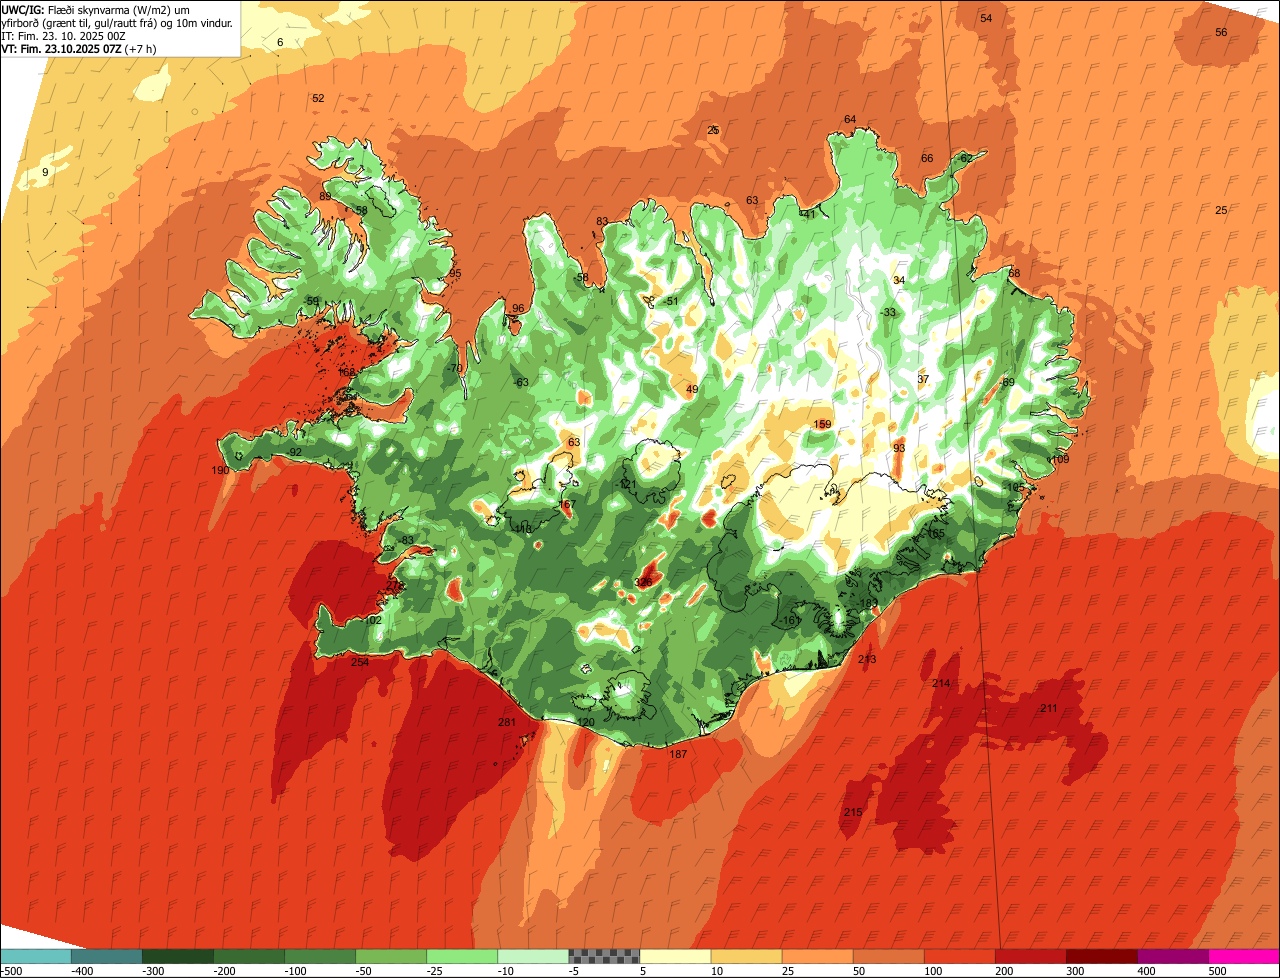Click the flux value '92' on the map

point(295,452)
